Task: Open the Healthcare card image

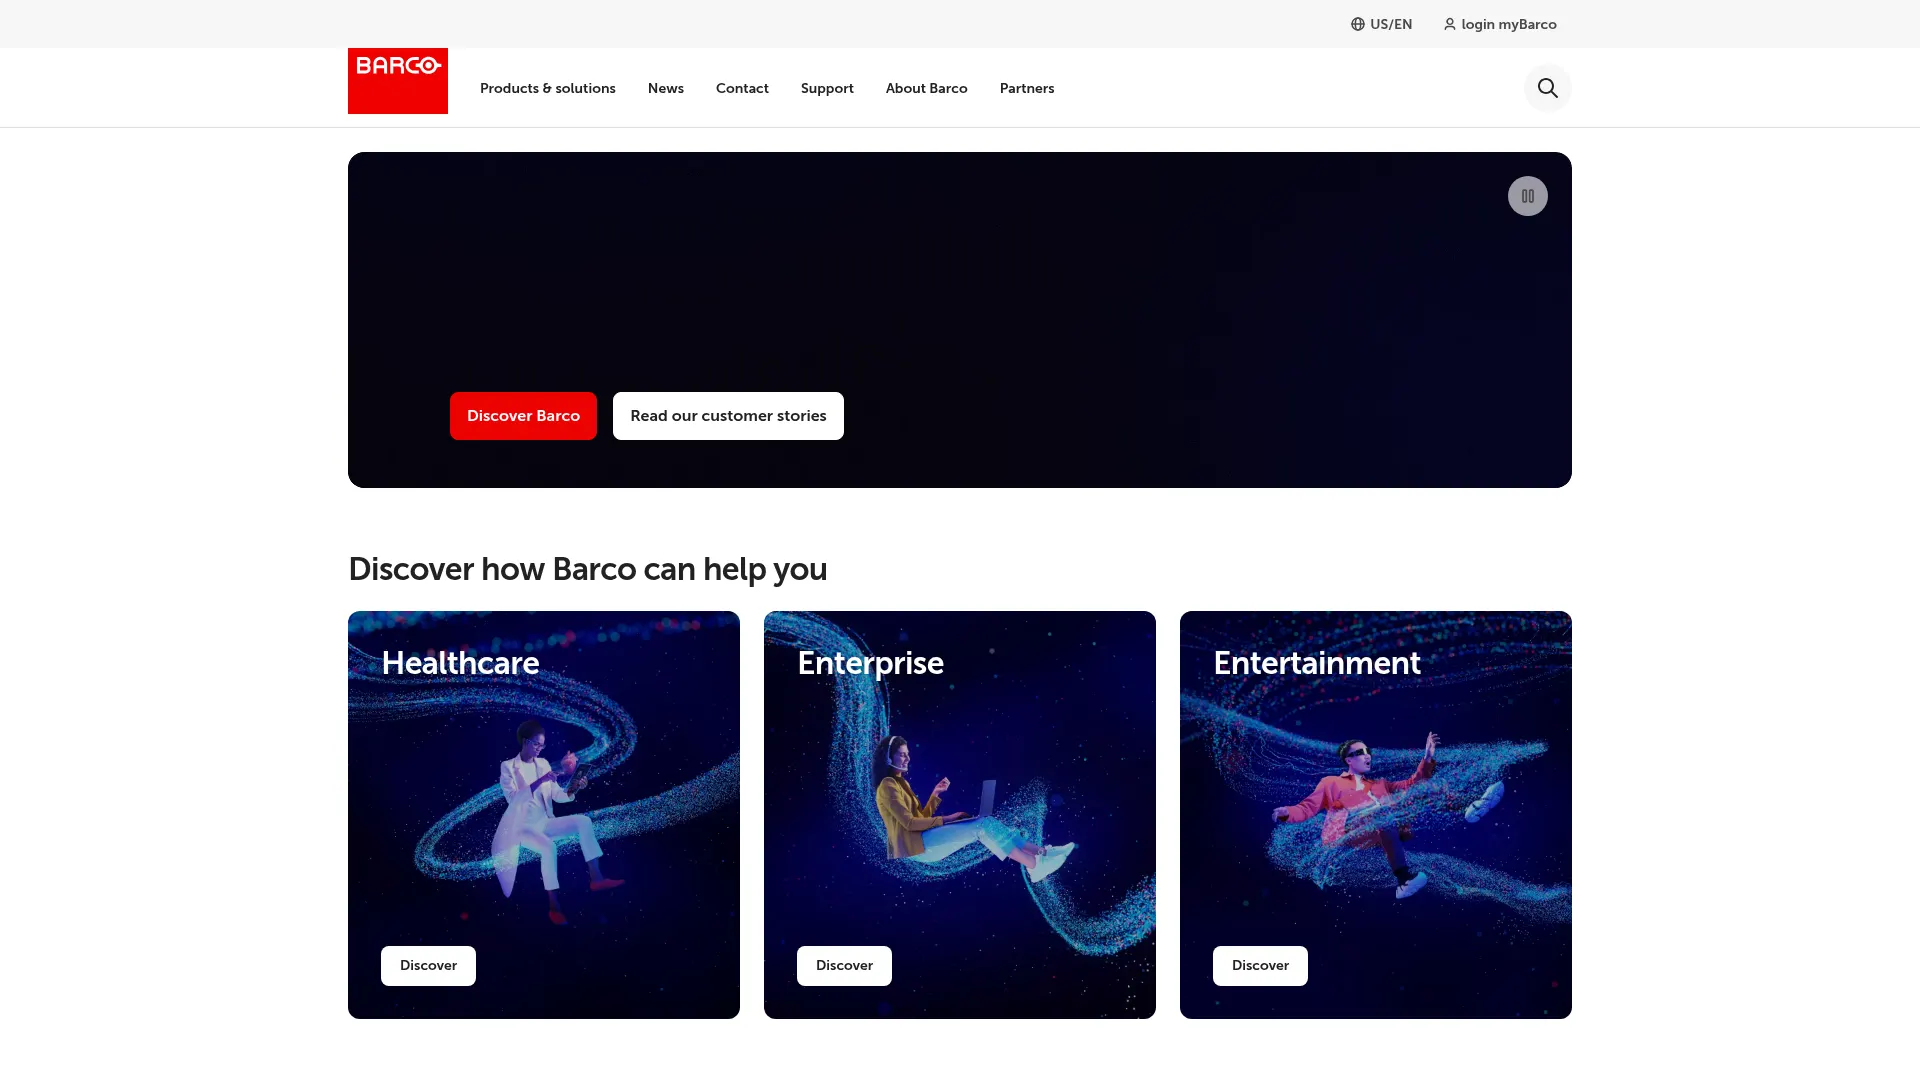Action: click(544, 815)
